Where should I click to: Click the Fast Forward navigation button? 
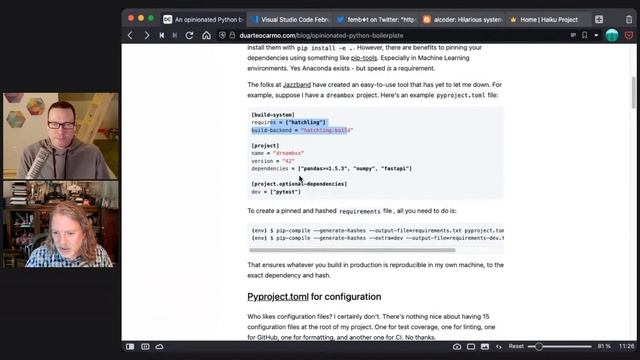(175, 36)
